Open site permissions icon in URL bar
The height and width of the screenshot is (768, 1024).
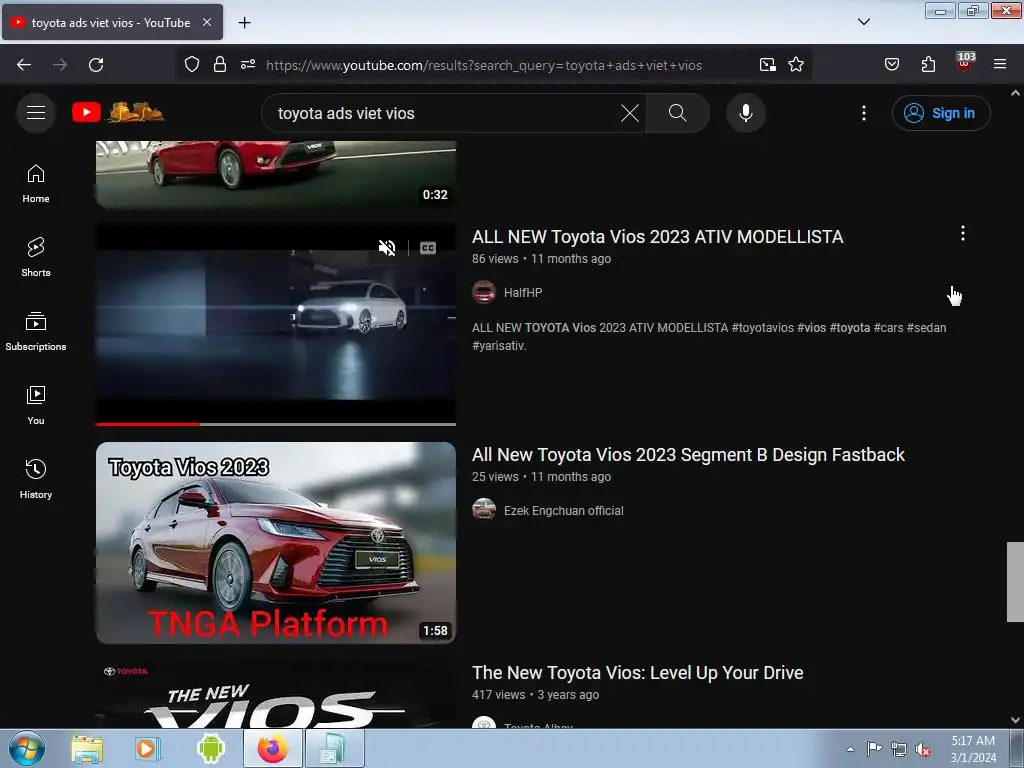tap(248, 65)
